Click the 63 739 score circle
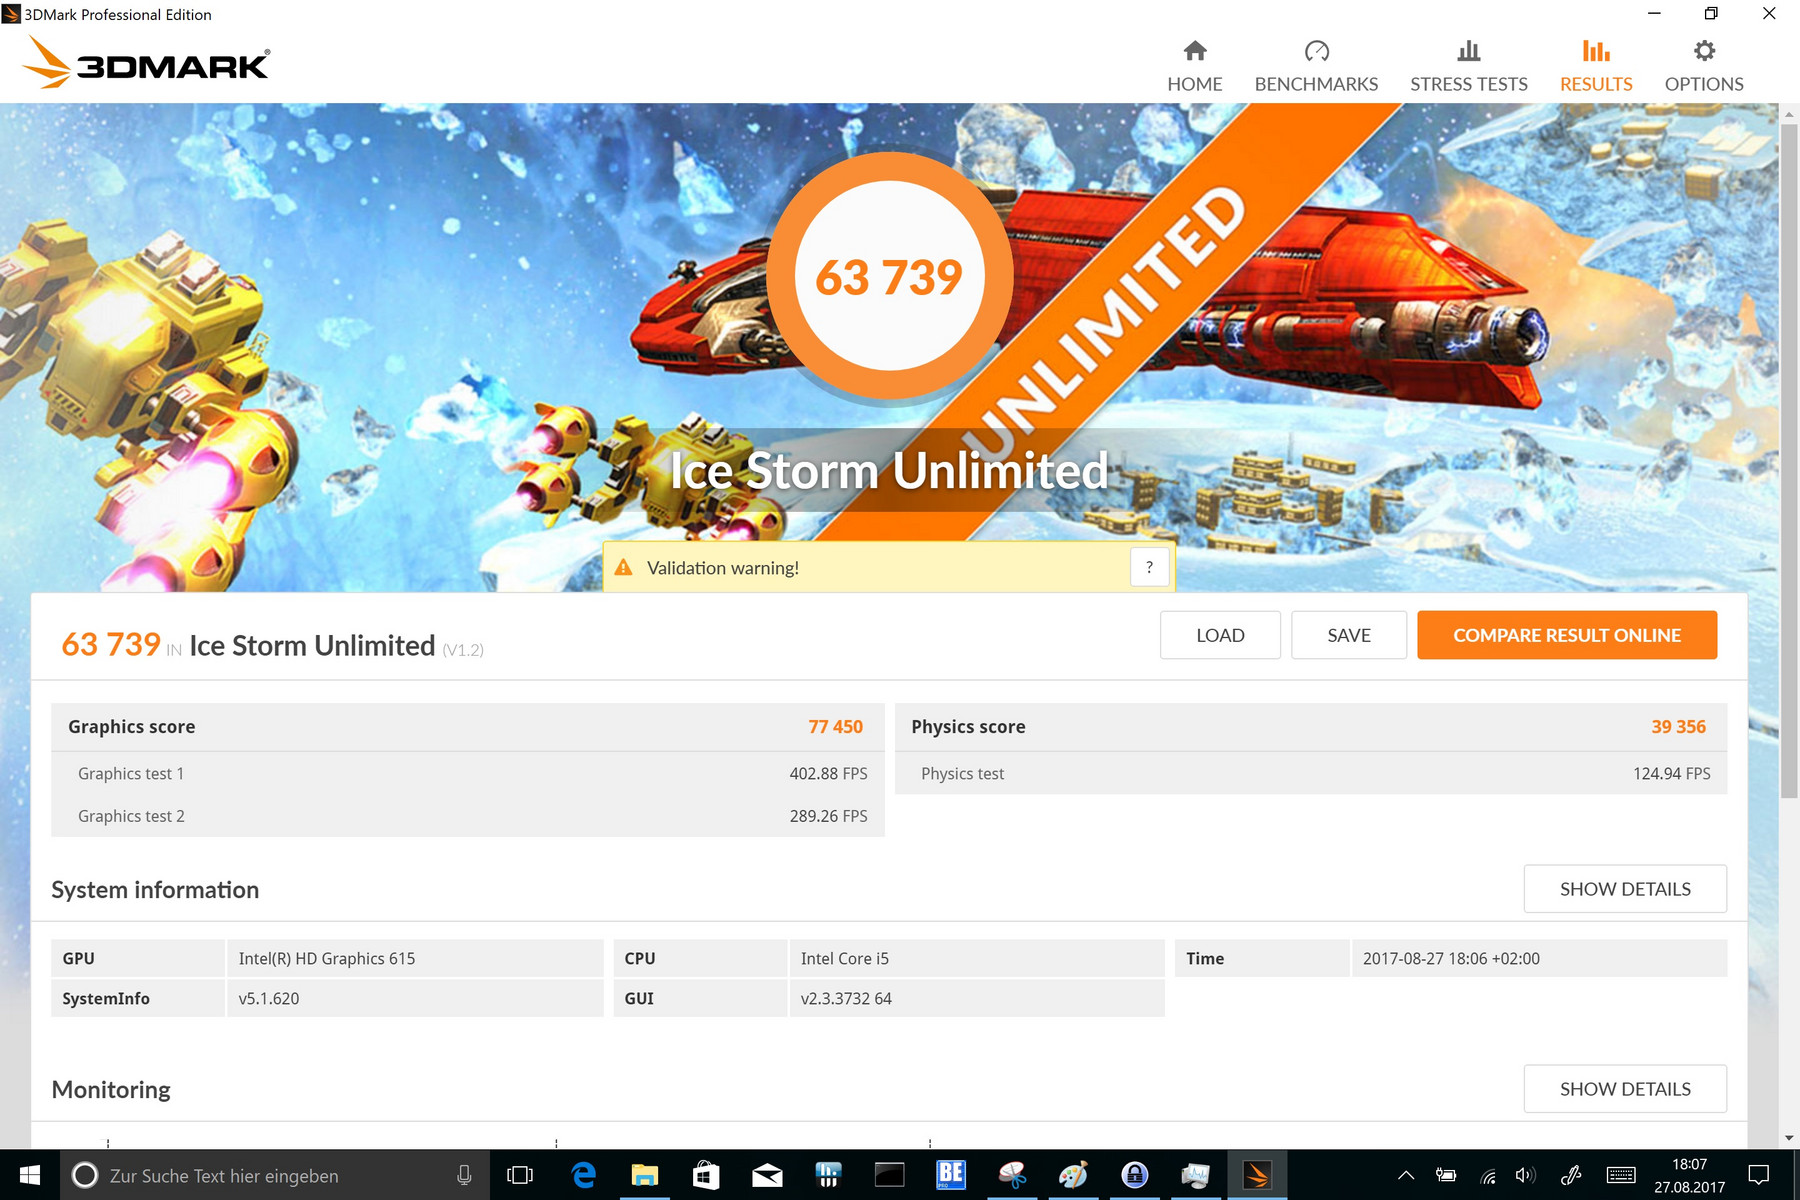The image size is (1800, 1200). 889,276
